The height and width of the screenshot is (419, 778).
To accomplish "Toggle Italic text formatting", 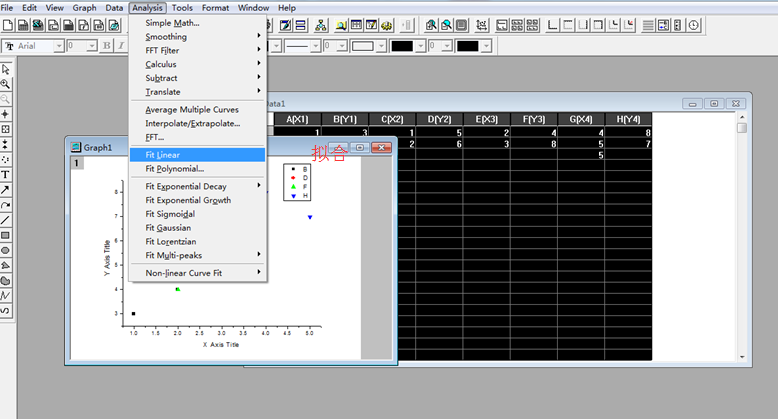I will [120, 46].
